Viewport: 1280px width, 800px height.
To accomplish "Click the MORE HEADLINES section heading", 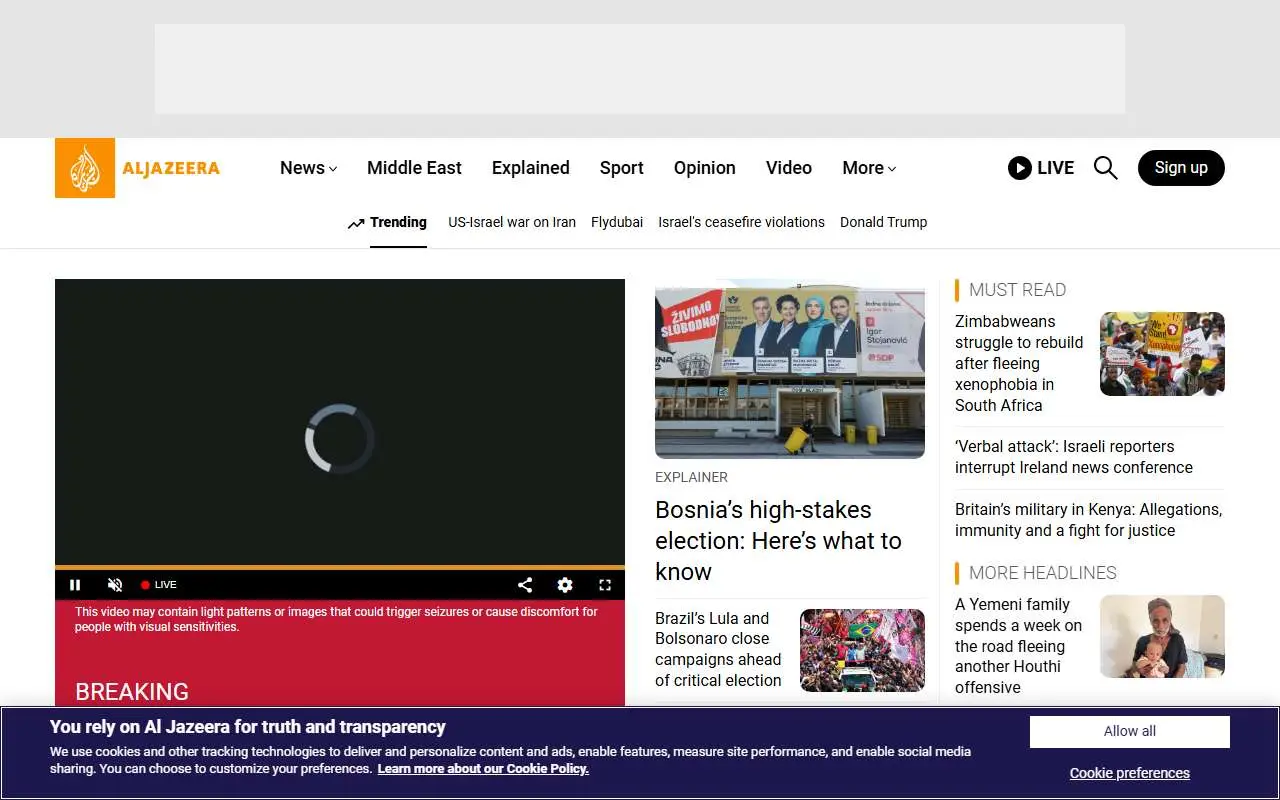I will pos(1043,573).
